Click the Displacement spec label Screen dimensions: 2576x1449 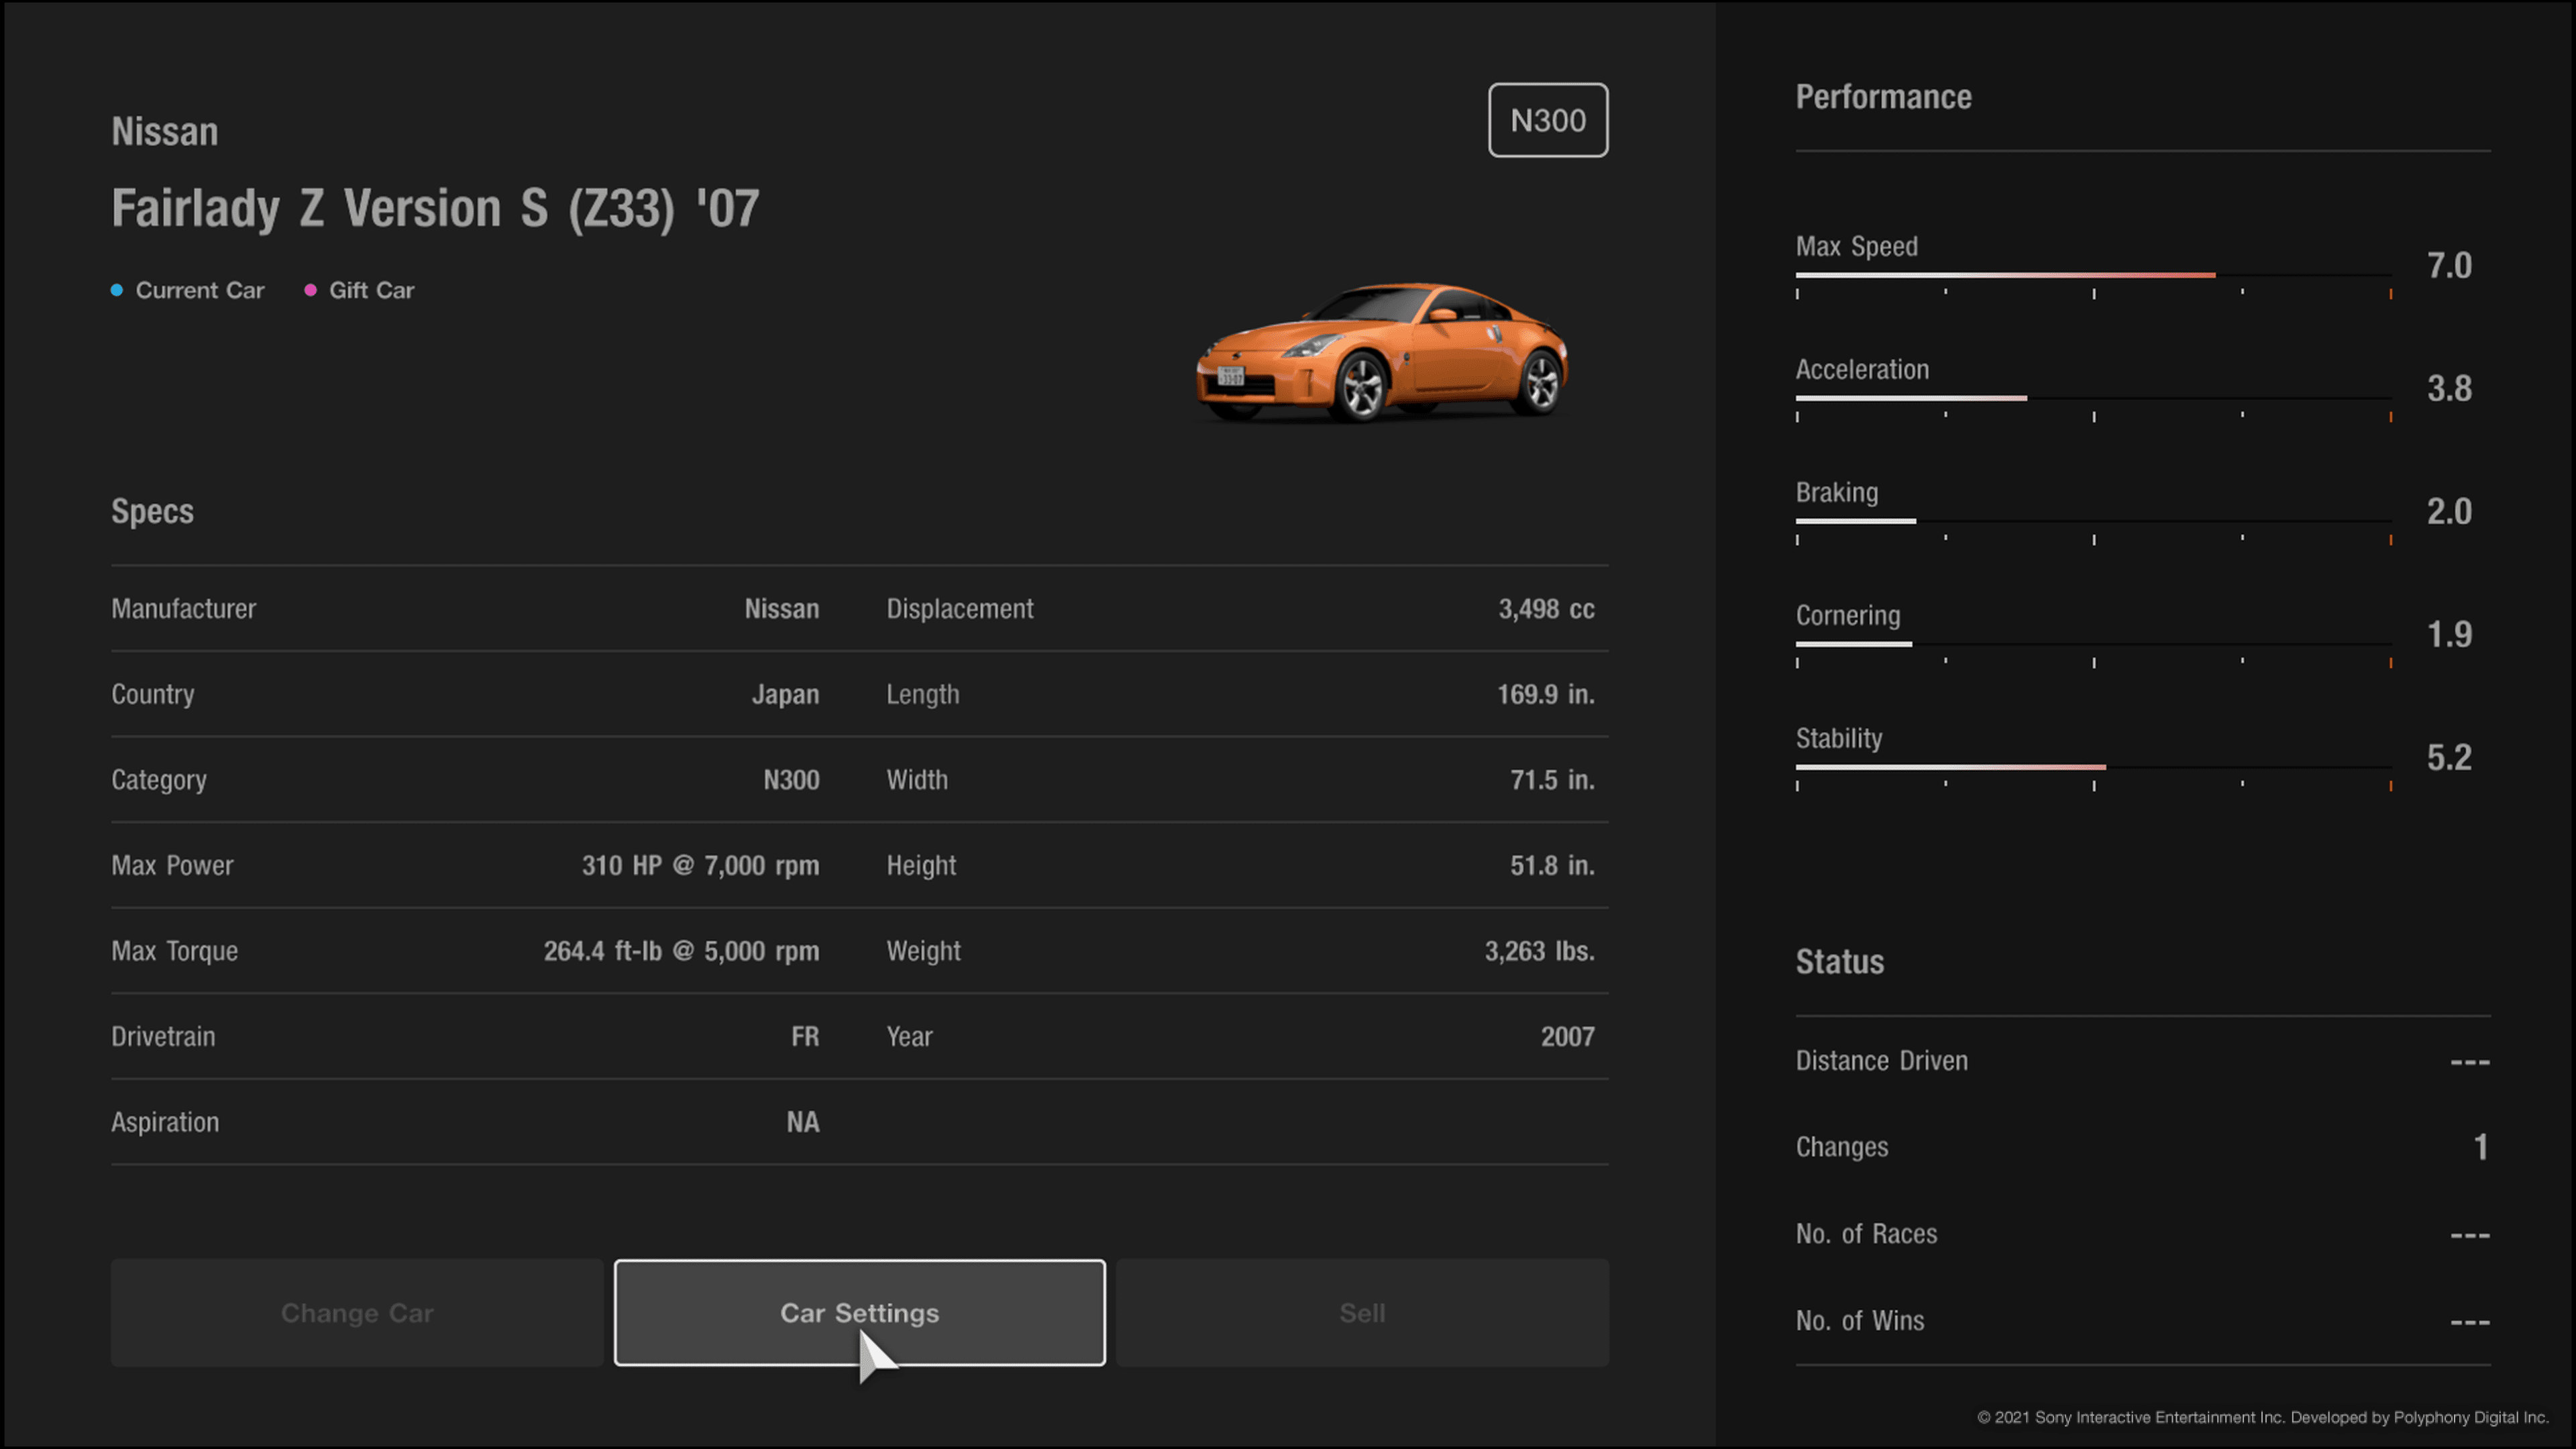[x=960, y=609]
